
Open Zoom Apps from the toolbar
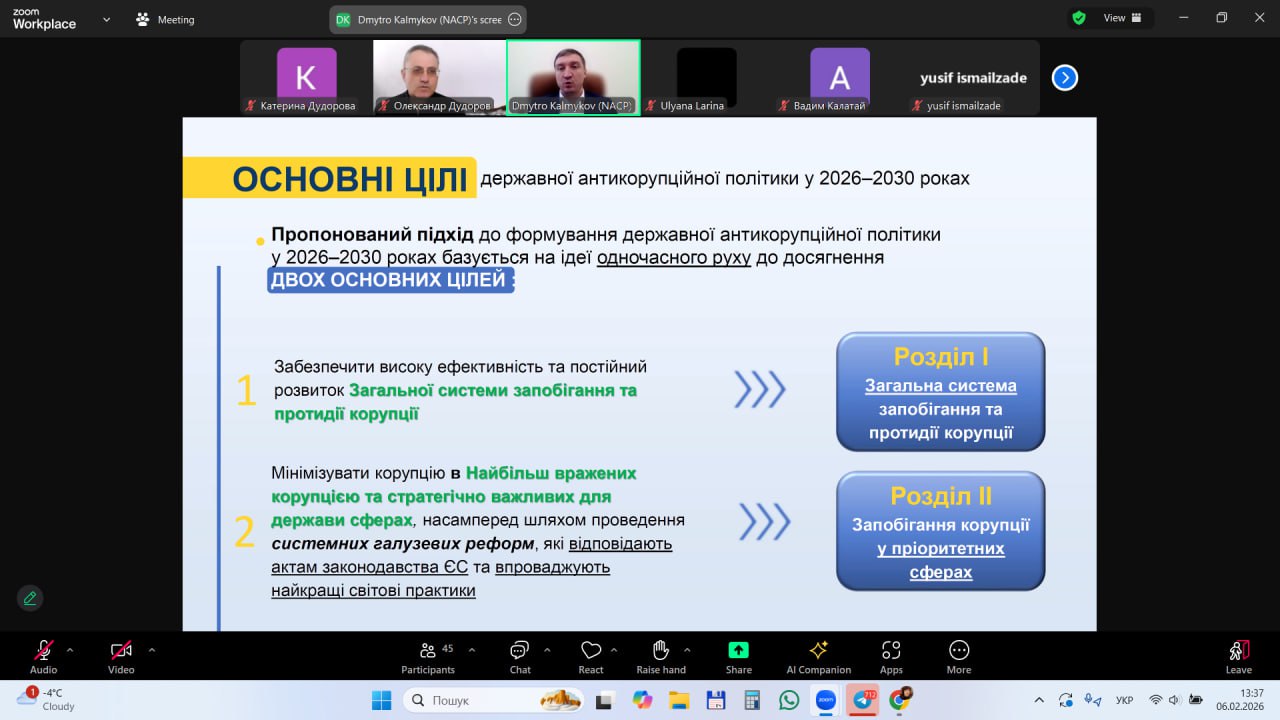891,655
